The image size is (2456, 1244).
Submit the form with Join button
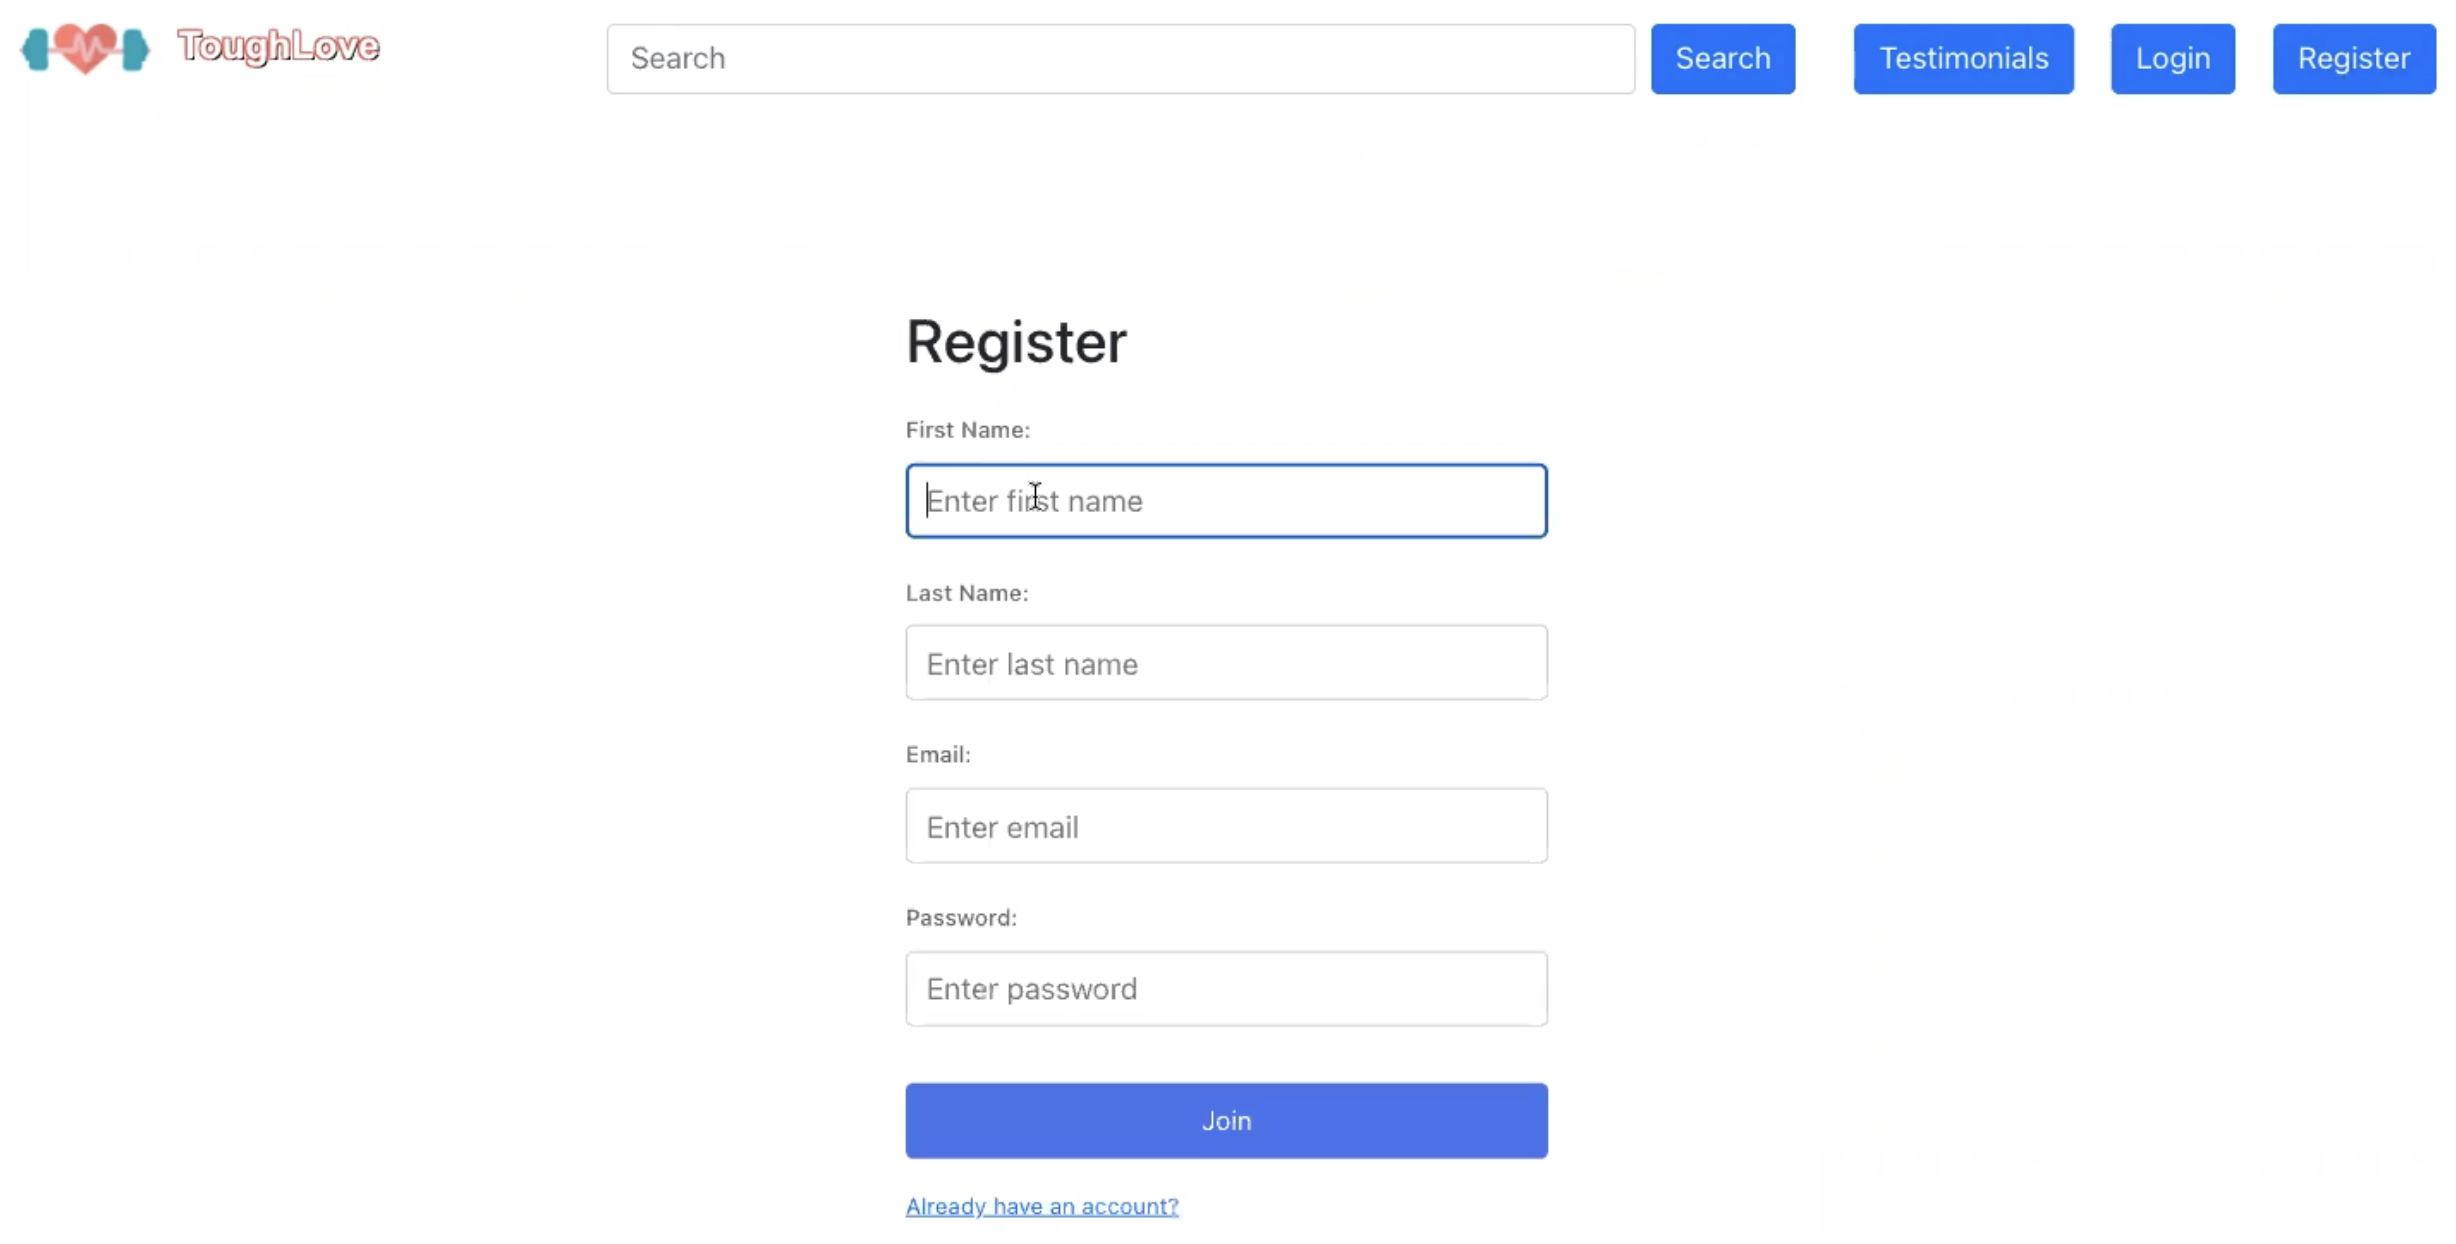1226,1120
